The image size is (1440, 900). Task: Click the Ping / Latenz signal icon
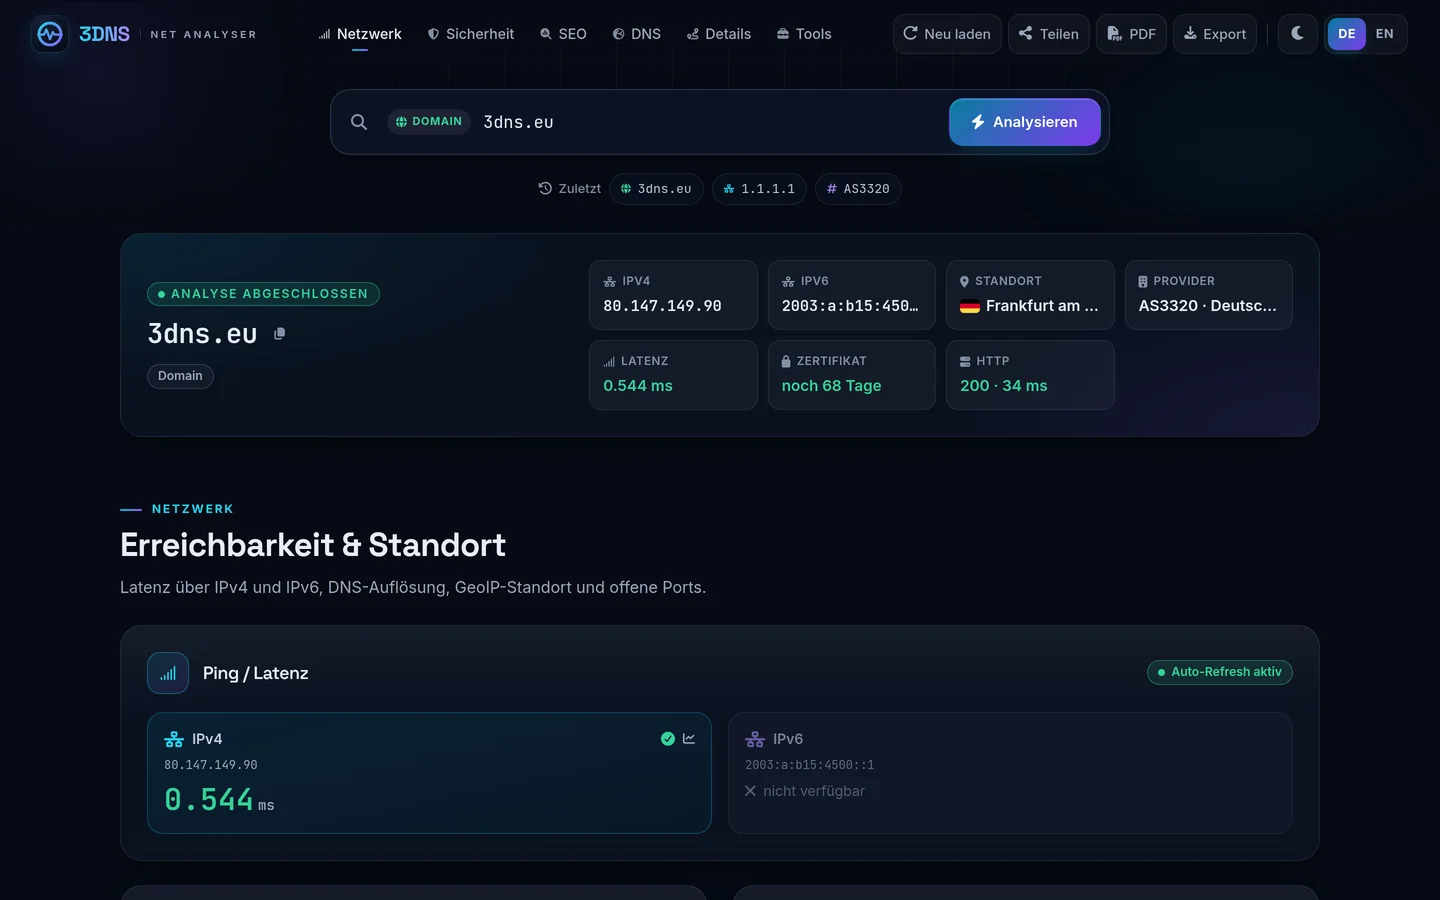(x=168, y=673)
